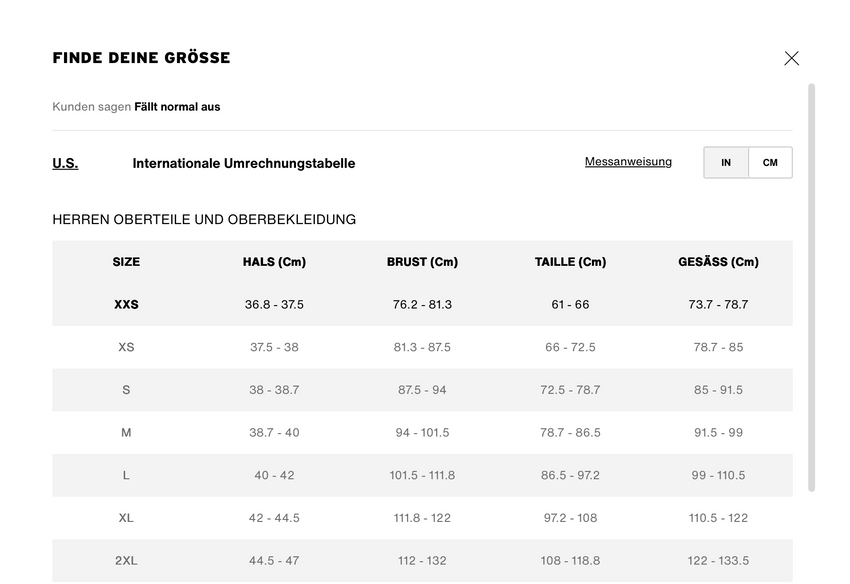This screenshot has width=850, height=584.
Task: Switch measurements to CM
Action: [770, 163]
